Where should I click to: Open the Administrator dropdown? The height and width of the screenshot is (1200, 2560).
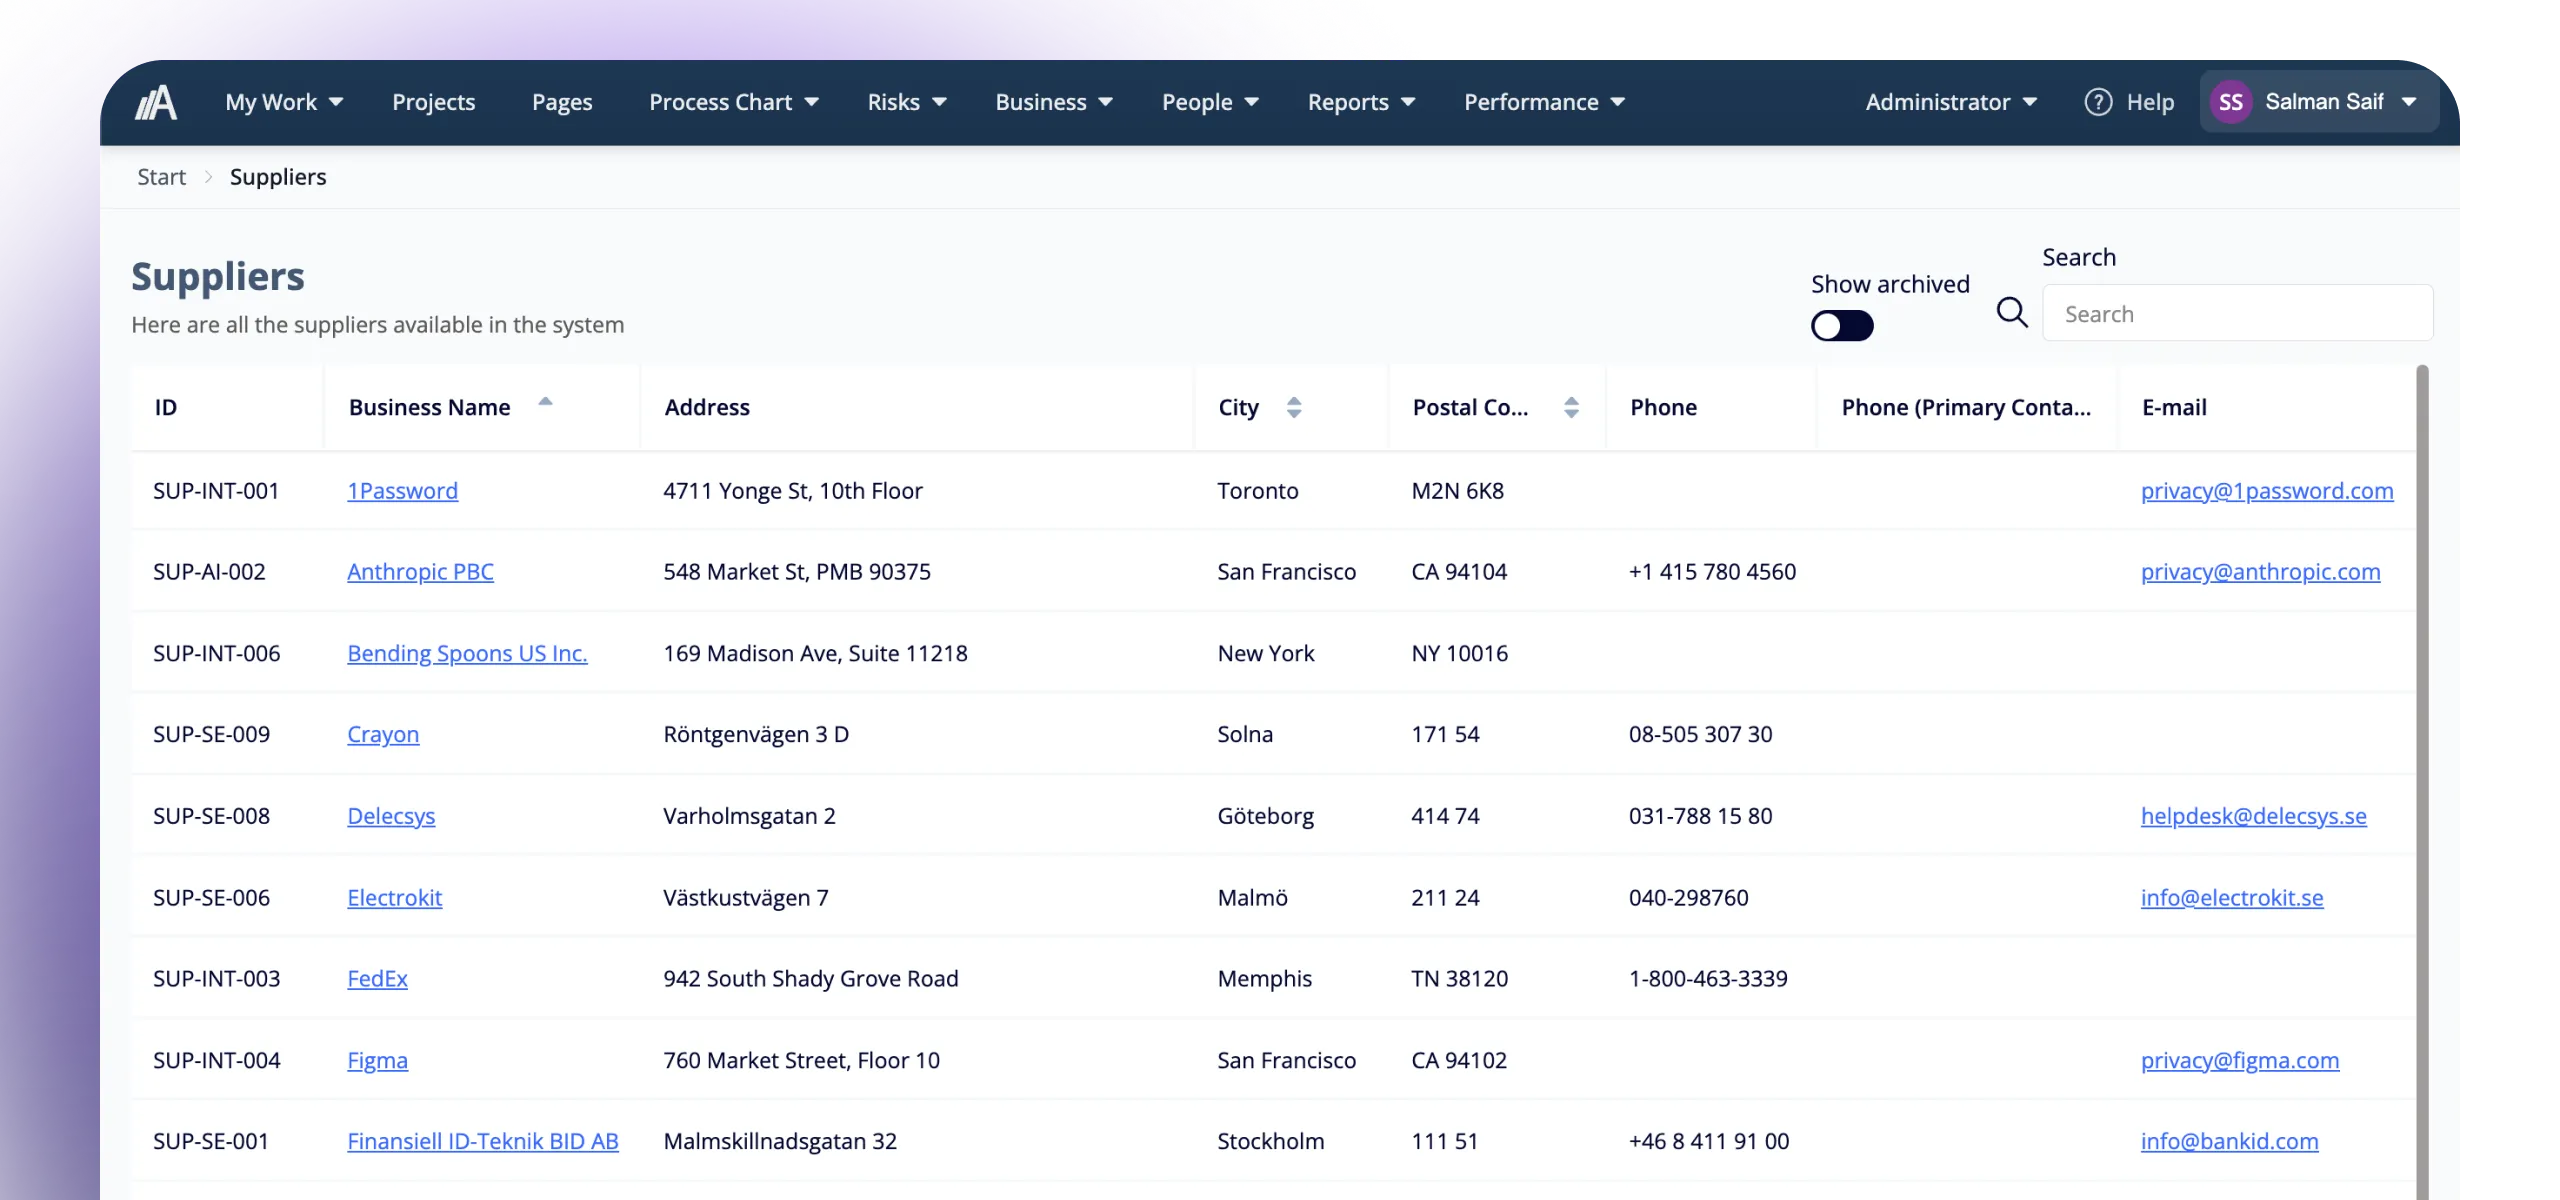(x=1951, y=102)
